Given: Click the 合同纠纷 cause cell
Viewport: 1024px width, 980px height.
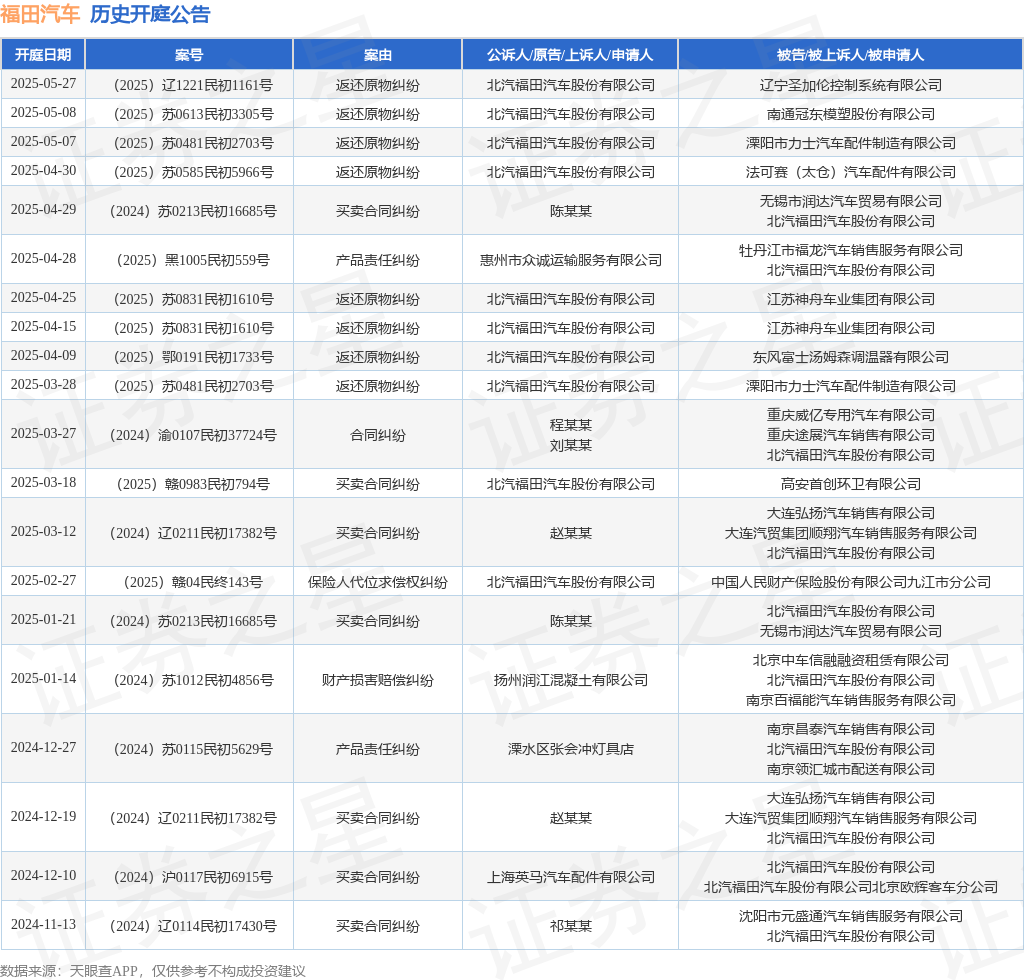Looking at the screenshot, I should 377,435.
